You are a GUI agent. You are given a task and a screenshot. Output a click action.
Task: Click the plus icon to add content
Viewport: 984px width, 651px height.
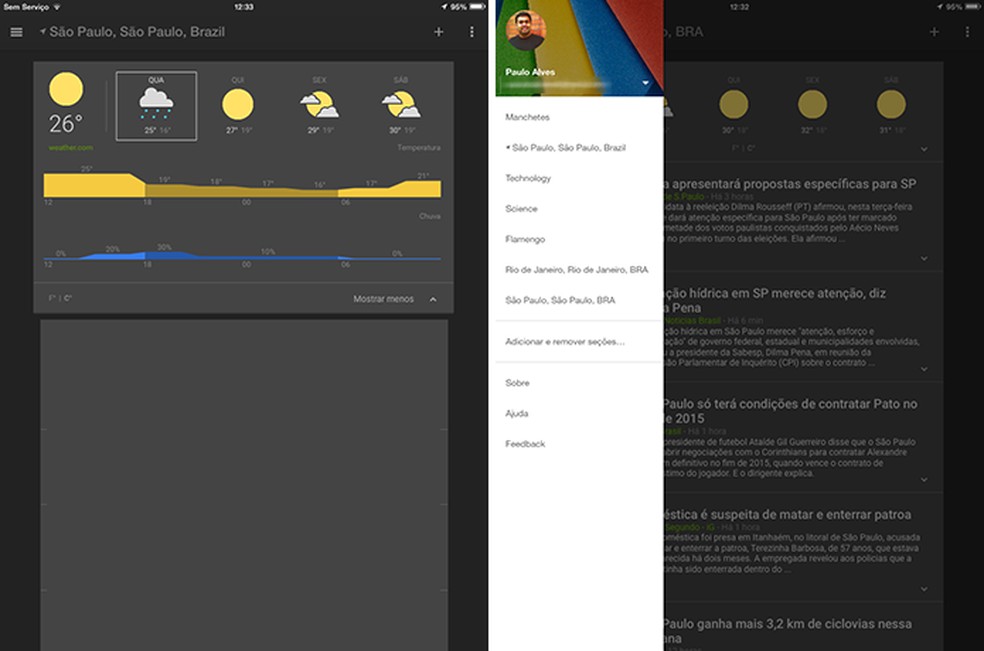(438, 31)
